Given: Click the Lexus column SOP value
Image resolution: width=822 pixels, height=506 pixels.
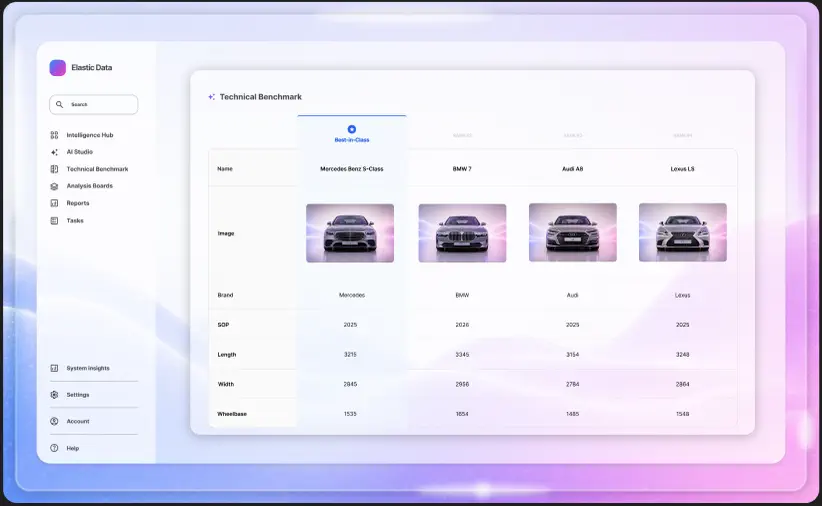Looking at the screenshot, I should pos(683,325).
